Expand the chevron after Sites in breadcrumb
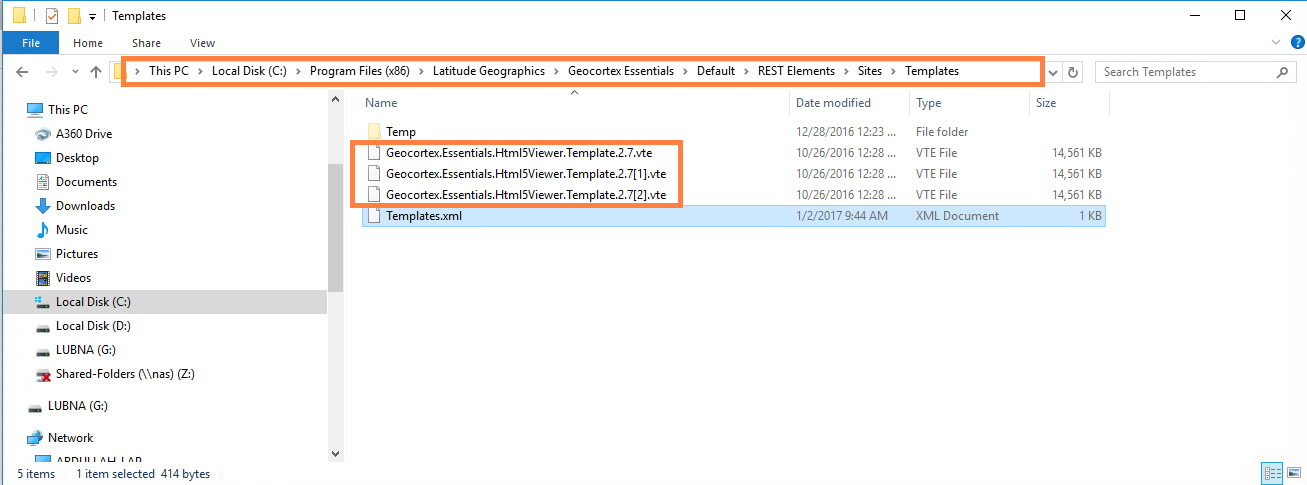1307x485 pixels. point(893,72)
